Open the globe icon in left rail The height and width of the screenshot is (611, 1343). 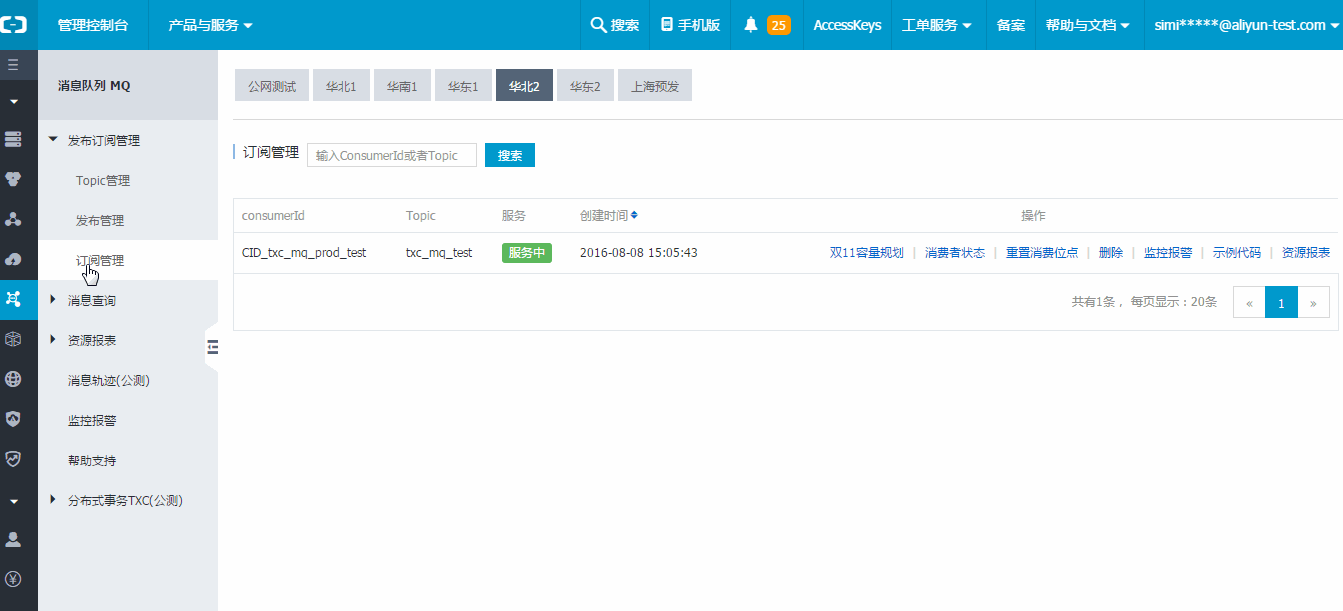[x=13, y=379]
